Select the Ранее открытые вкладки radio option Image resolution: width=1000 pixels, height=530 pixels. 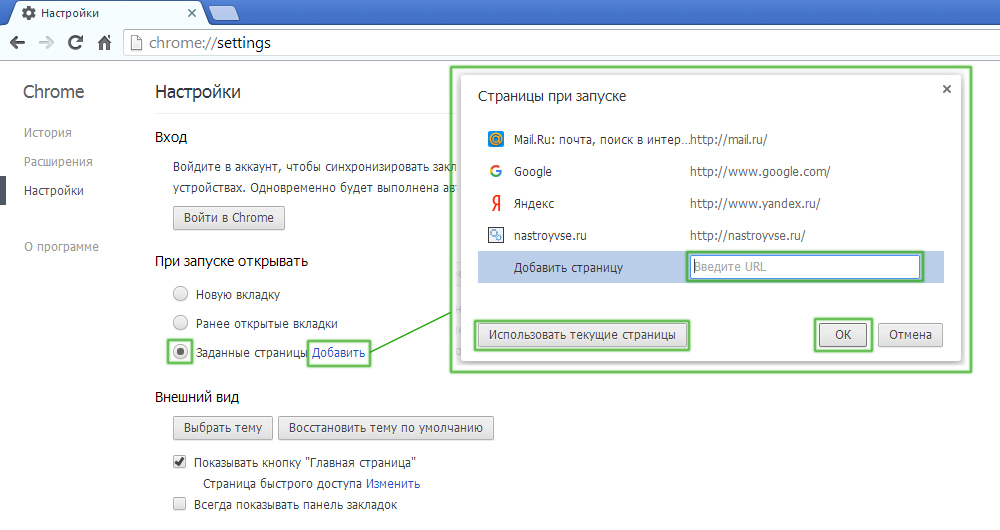point(180,323)
